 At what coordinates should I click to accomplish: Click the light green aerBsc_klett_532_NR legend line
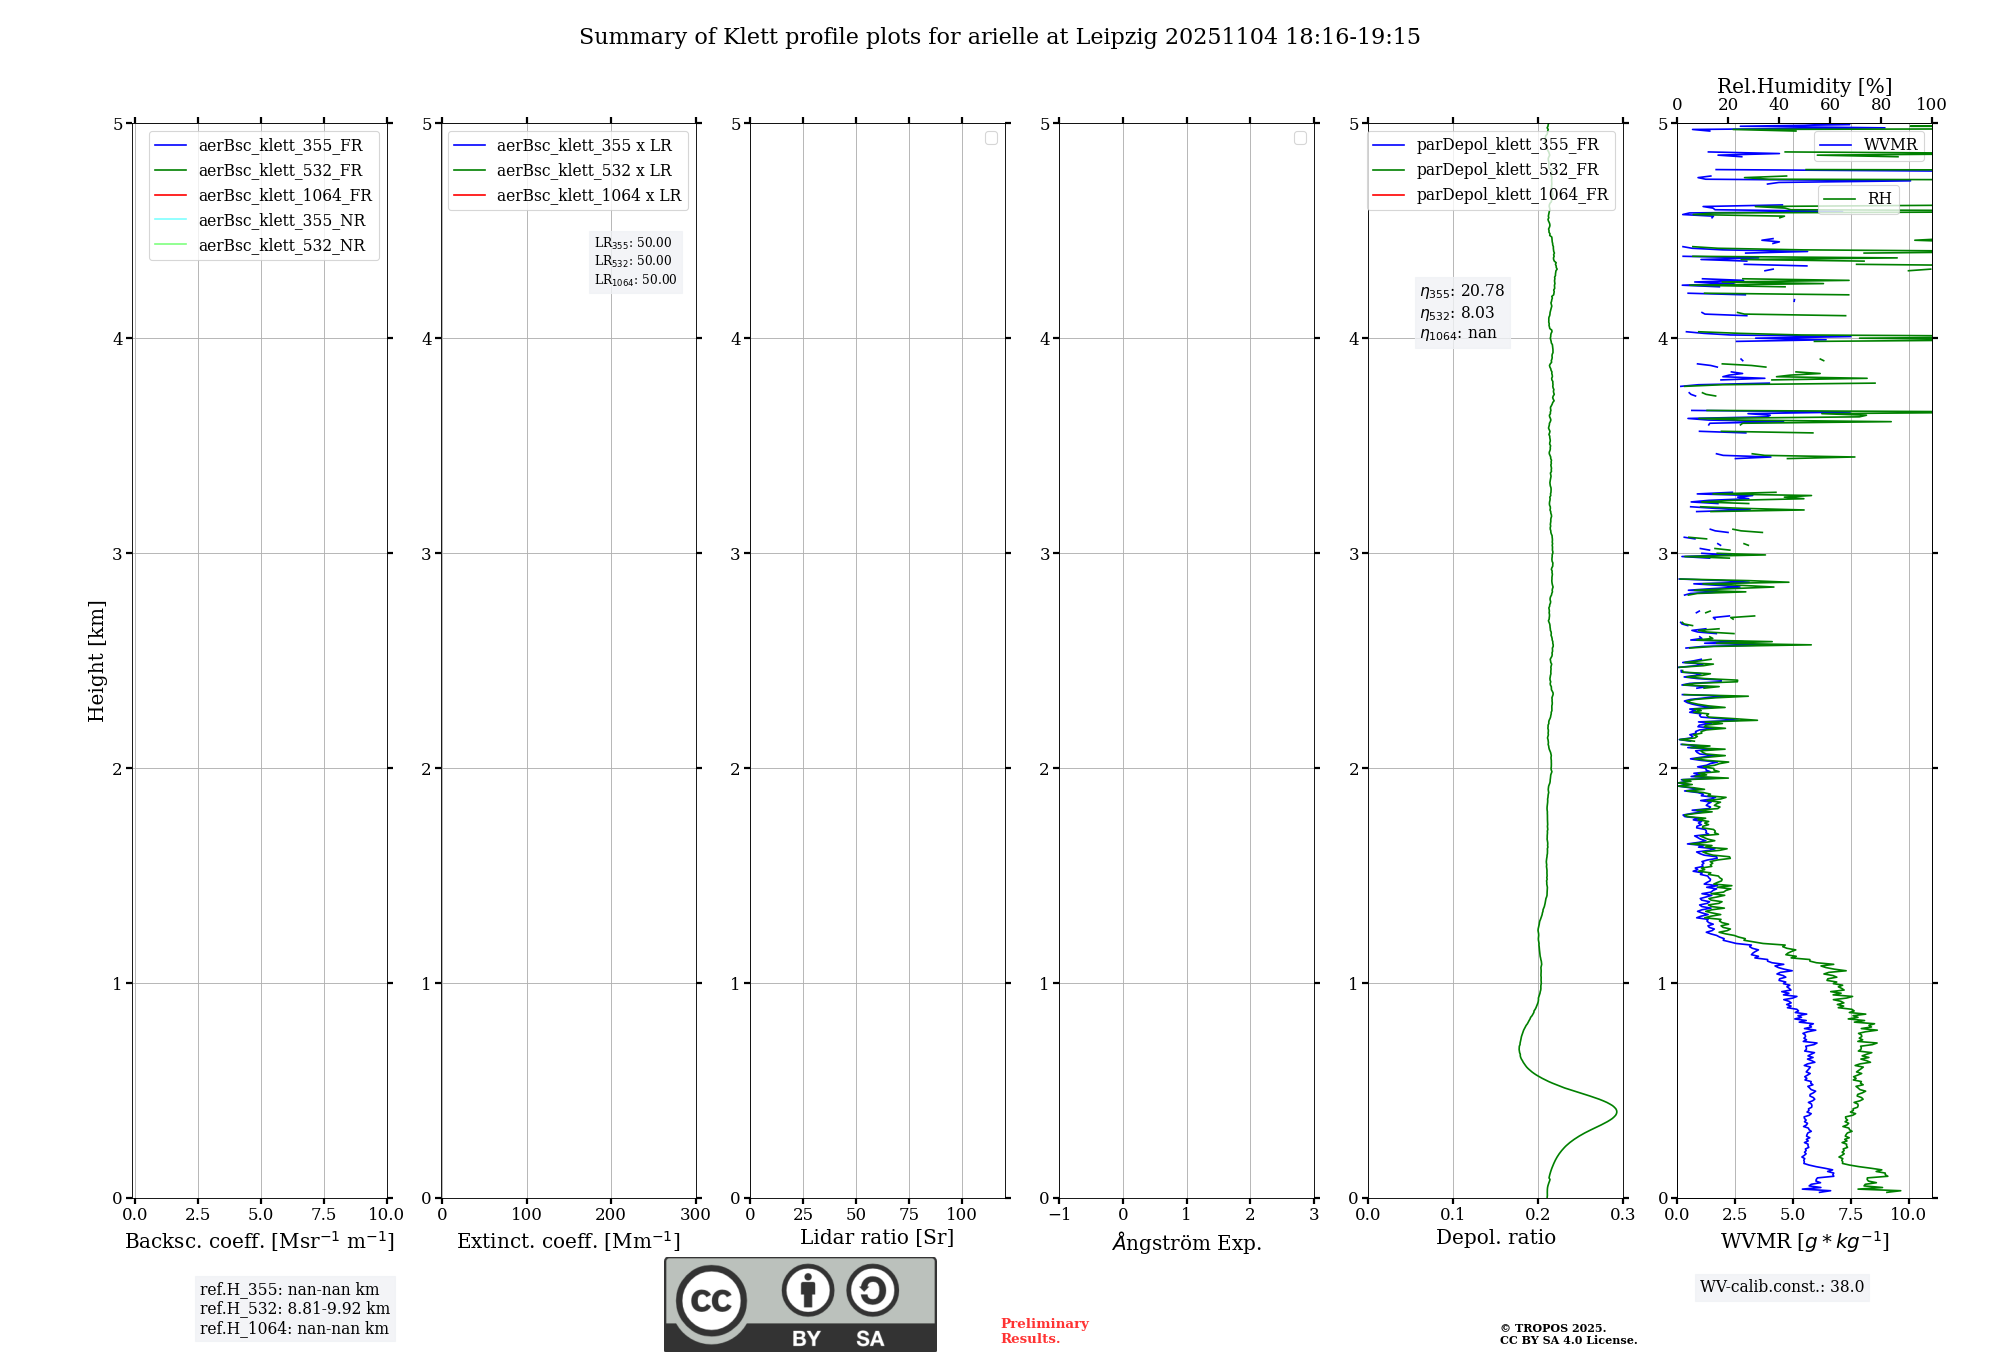pos(171,246)
